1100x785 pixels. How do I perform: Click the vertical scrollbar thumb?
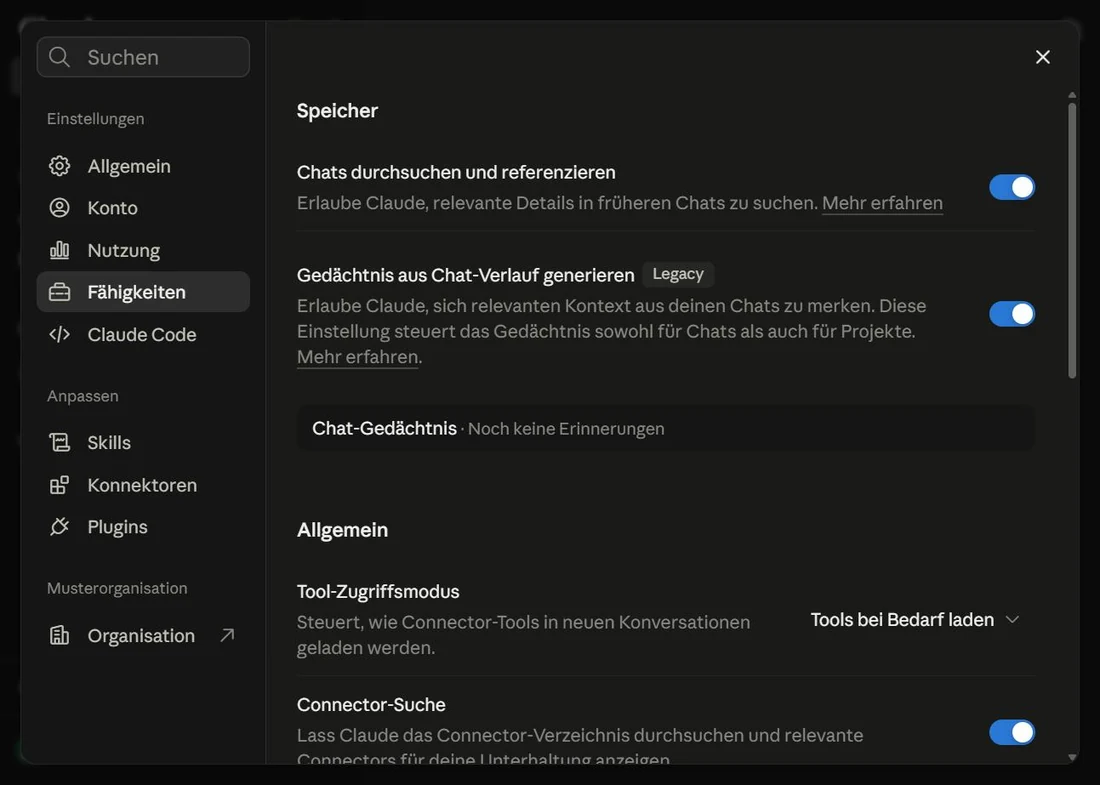tap(1071, 241)
